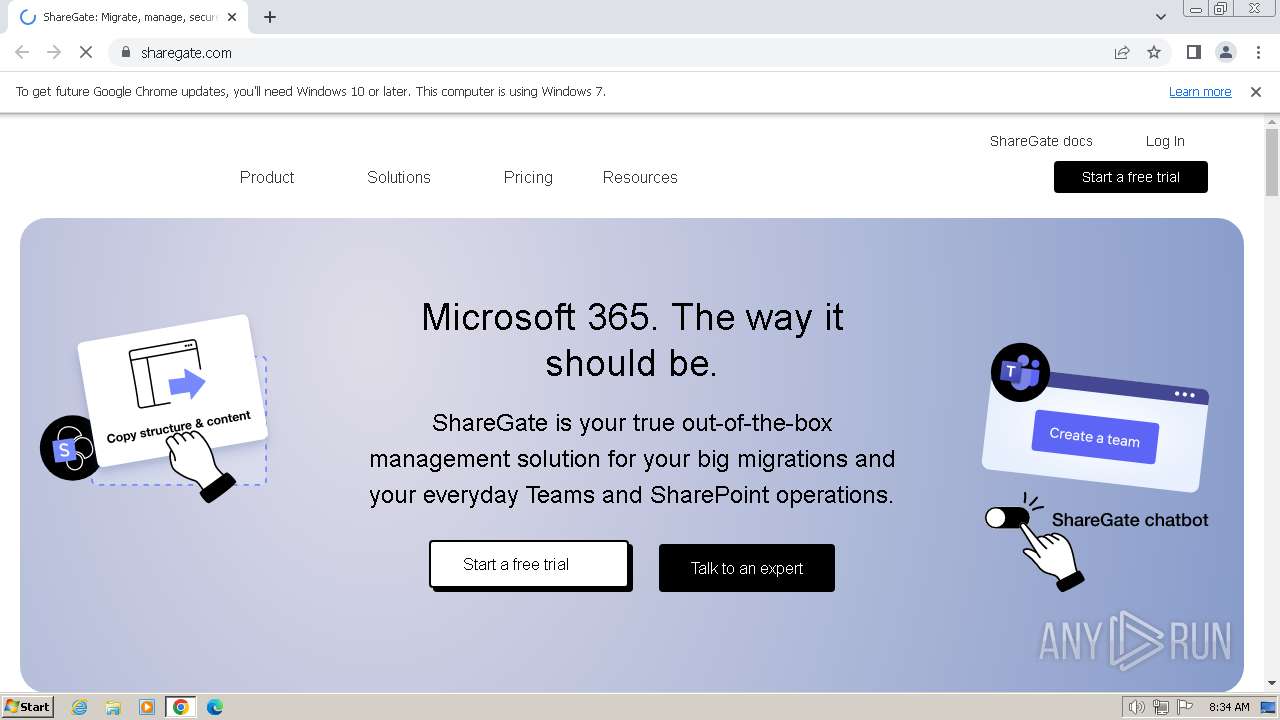Toggle the browser side panel

click(x=1193, y=52)
